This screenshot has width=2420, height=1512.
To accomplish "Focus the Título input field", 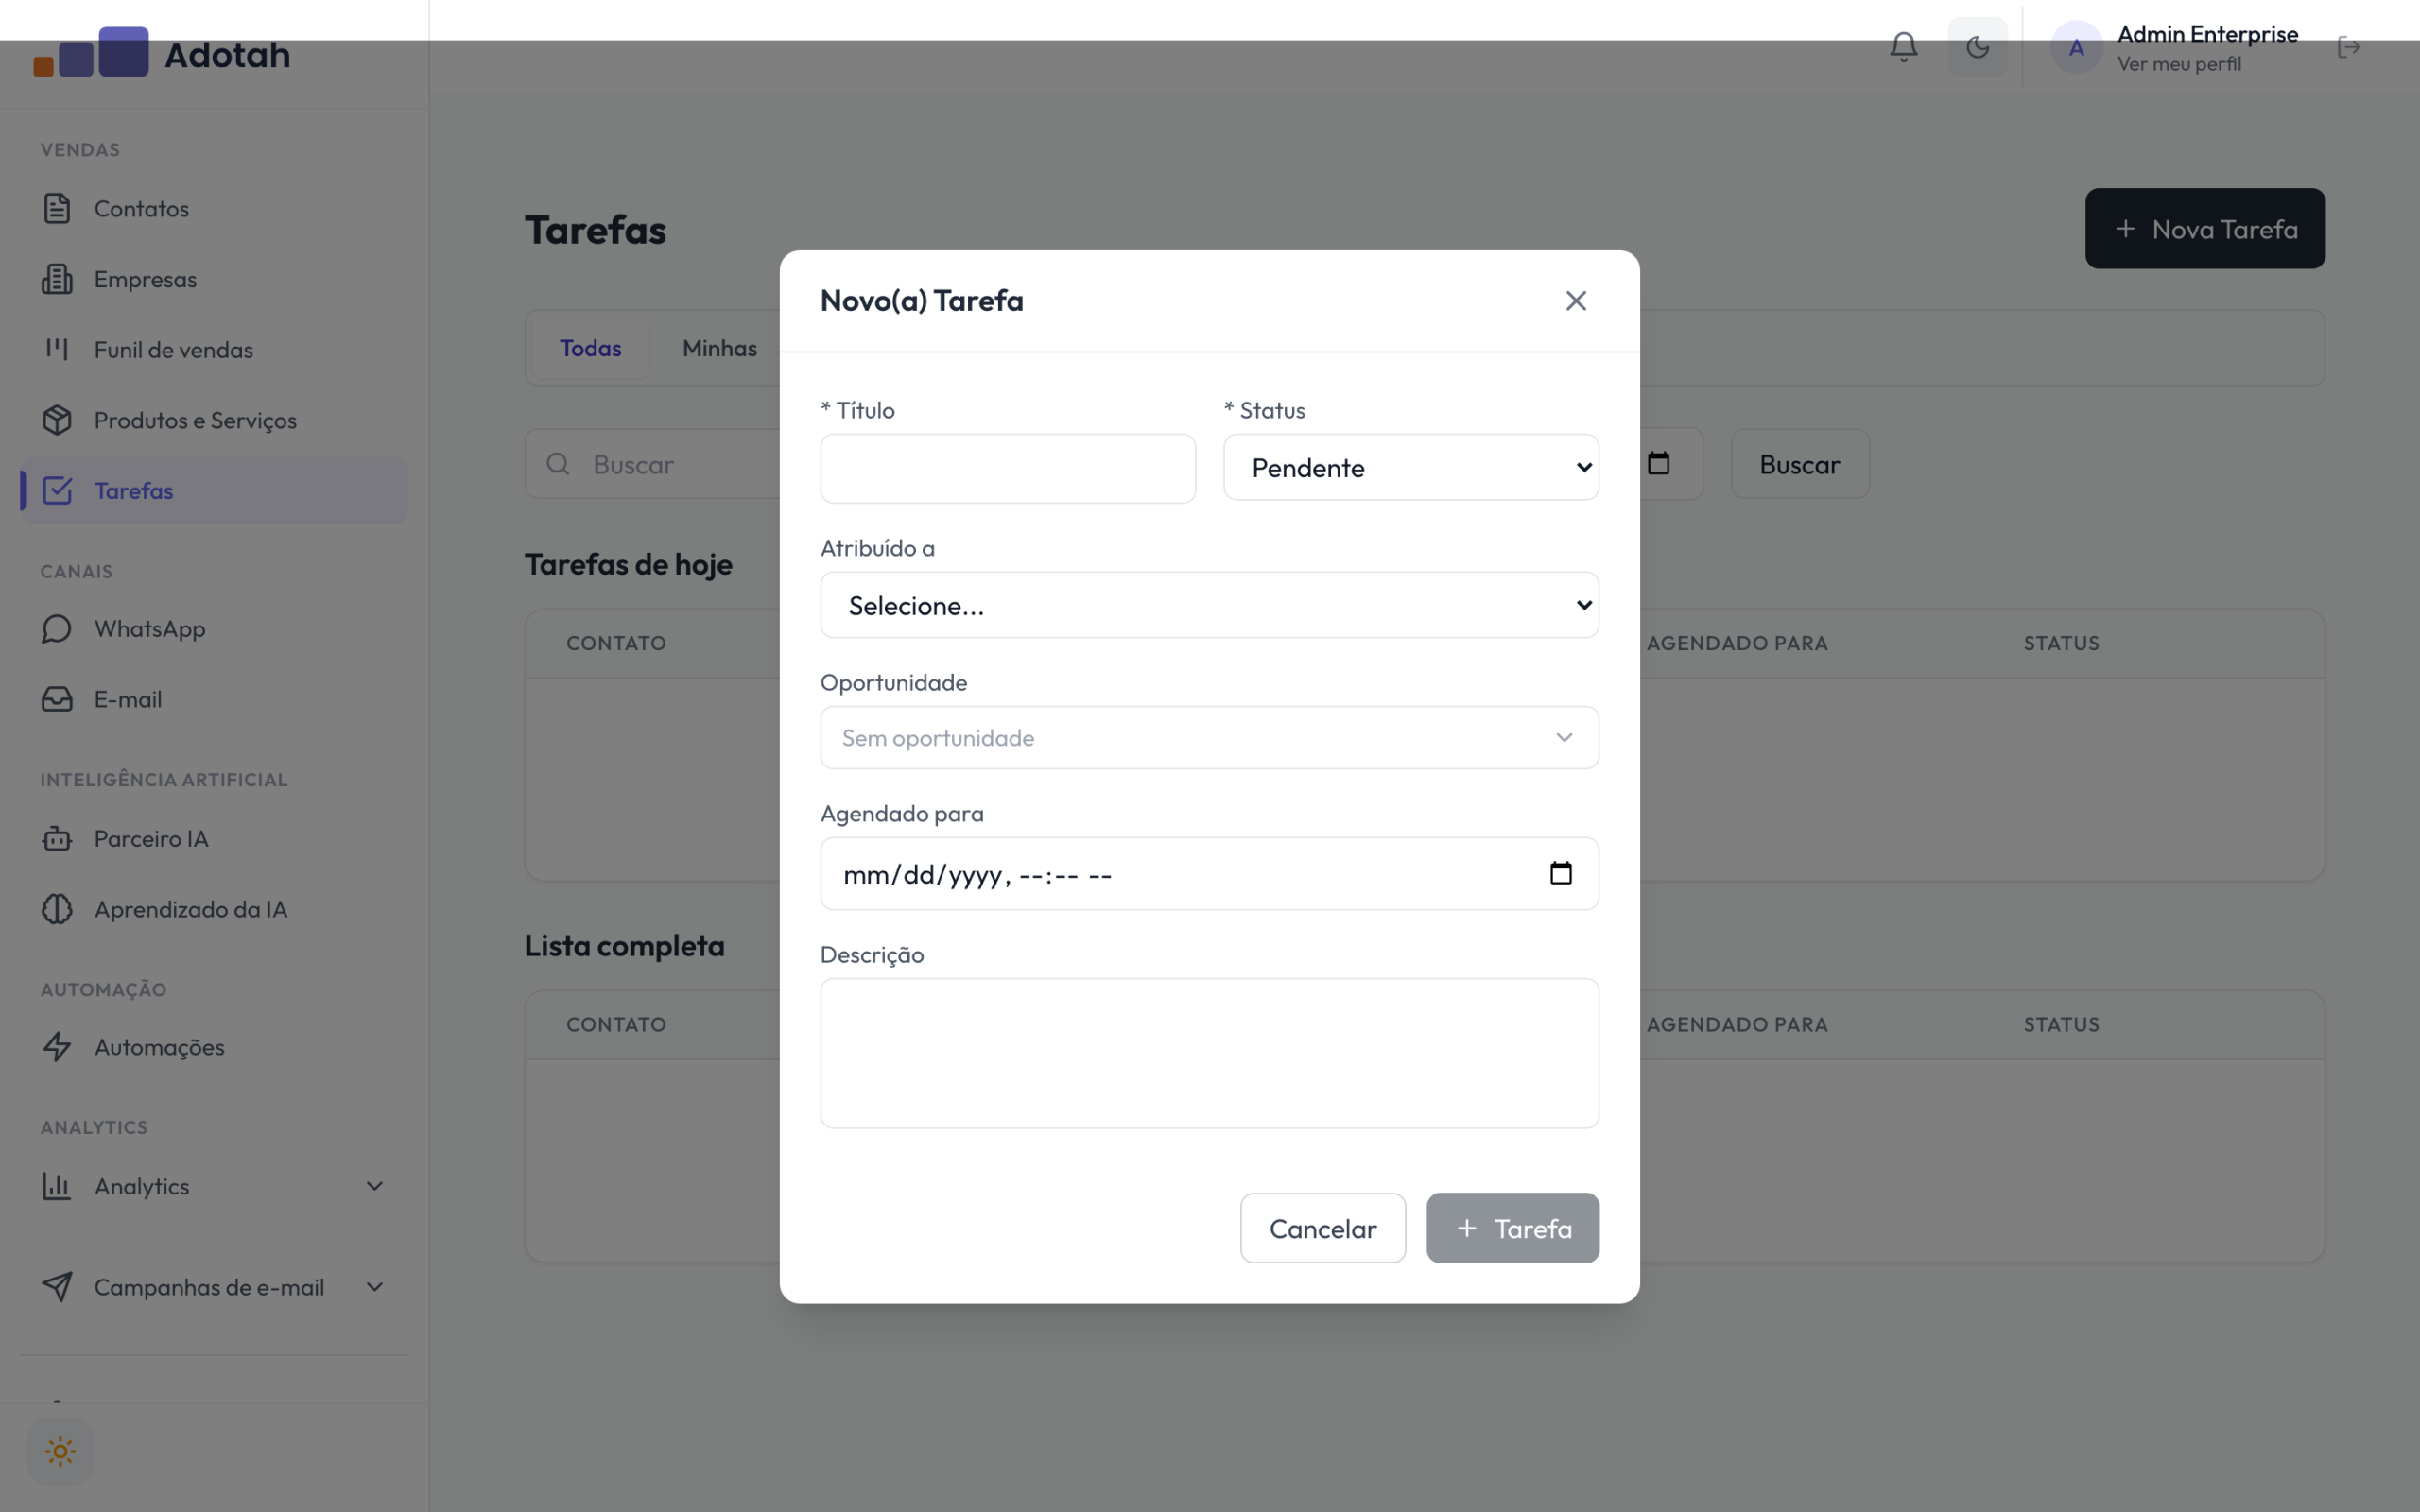I will point(1007,468).
